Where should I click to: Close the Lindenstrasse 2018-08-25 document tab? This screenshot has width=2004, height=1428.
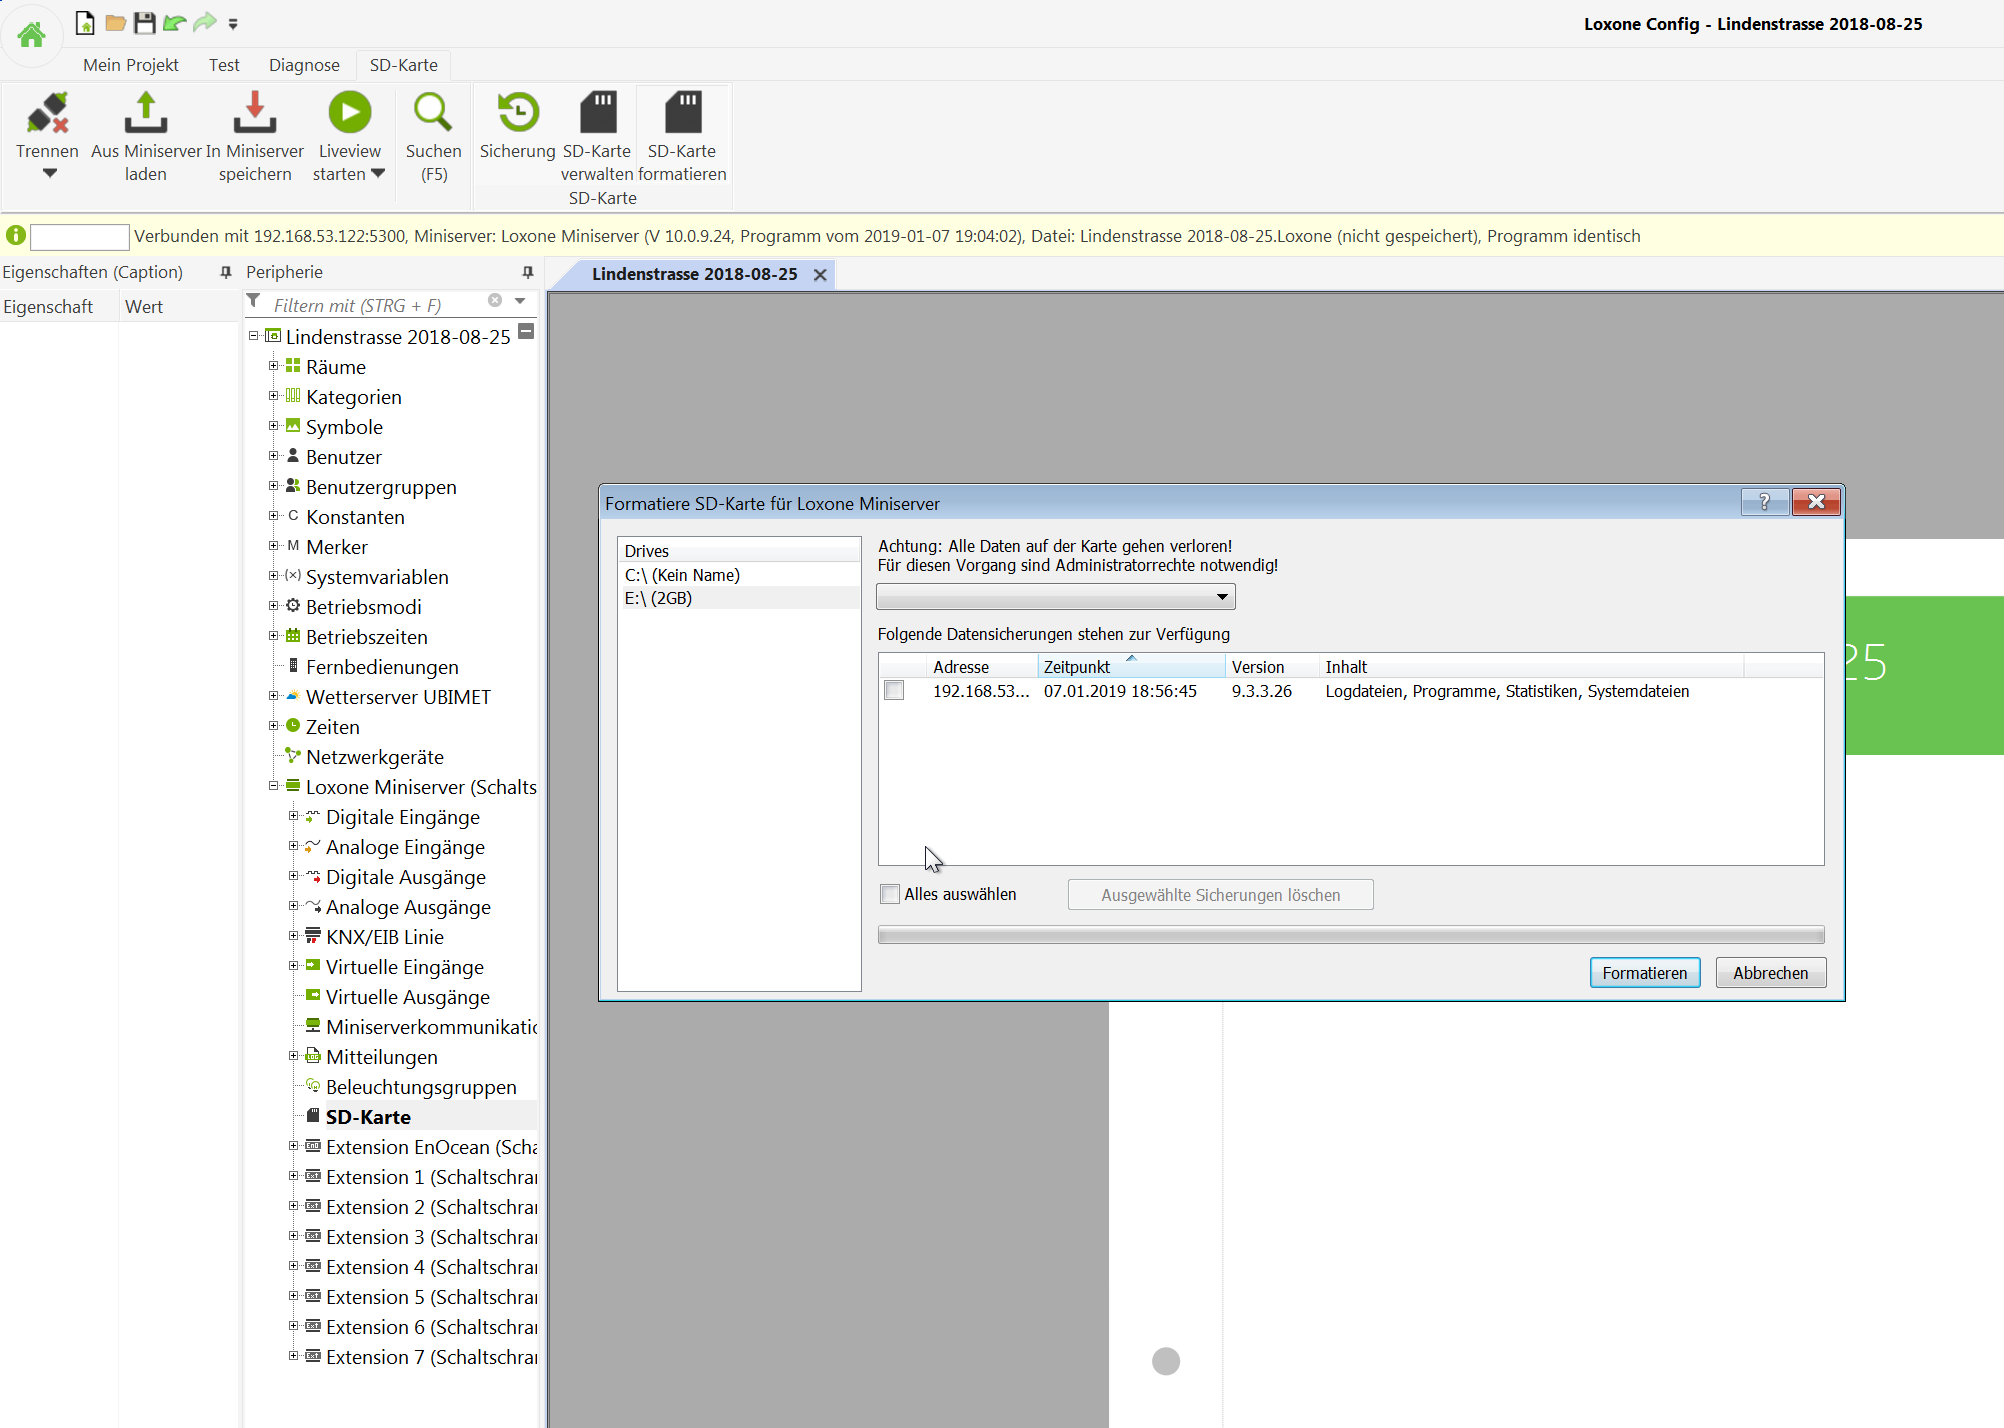click(x=820, y=275)
